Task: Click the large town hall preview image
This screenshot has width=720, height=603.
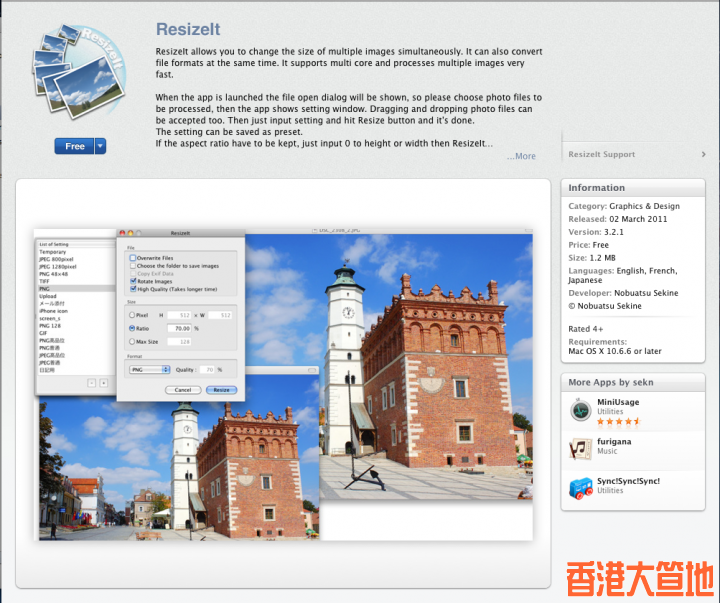Action: click(426, 367)
